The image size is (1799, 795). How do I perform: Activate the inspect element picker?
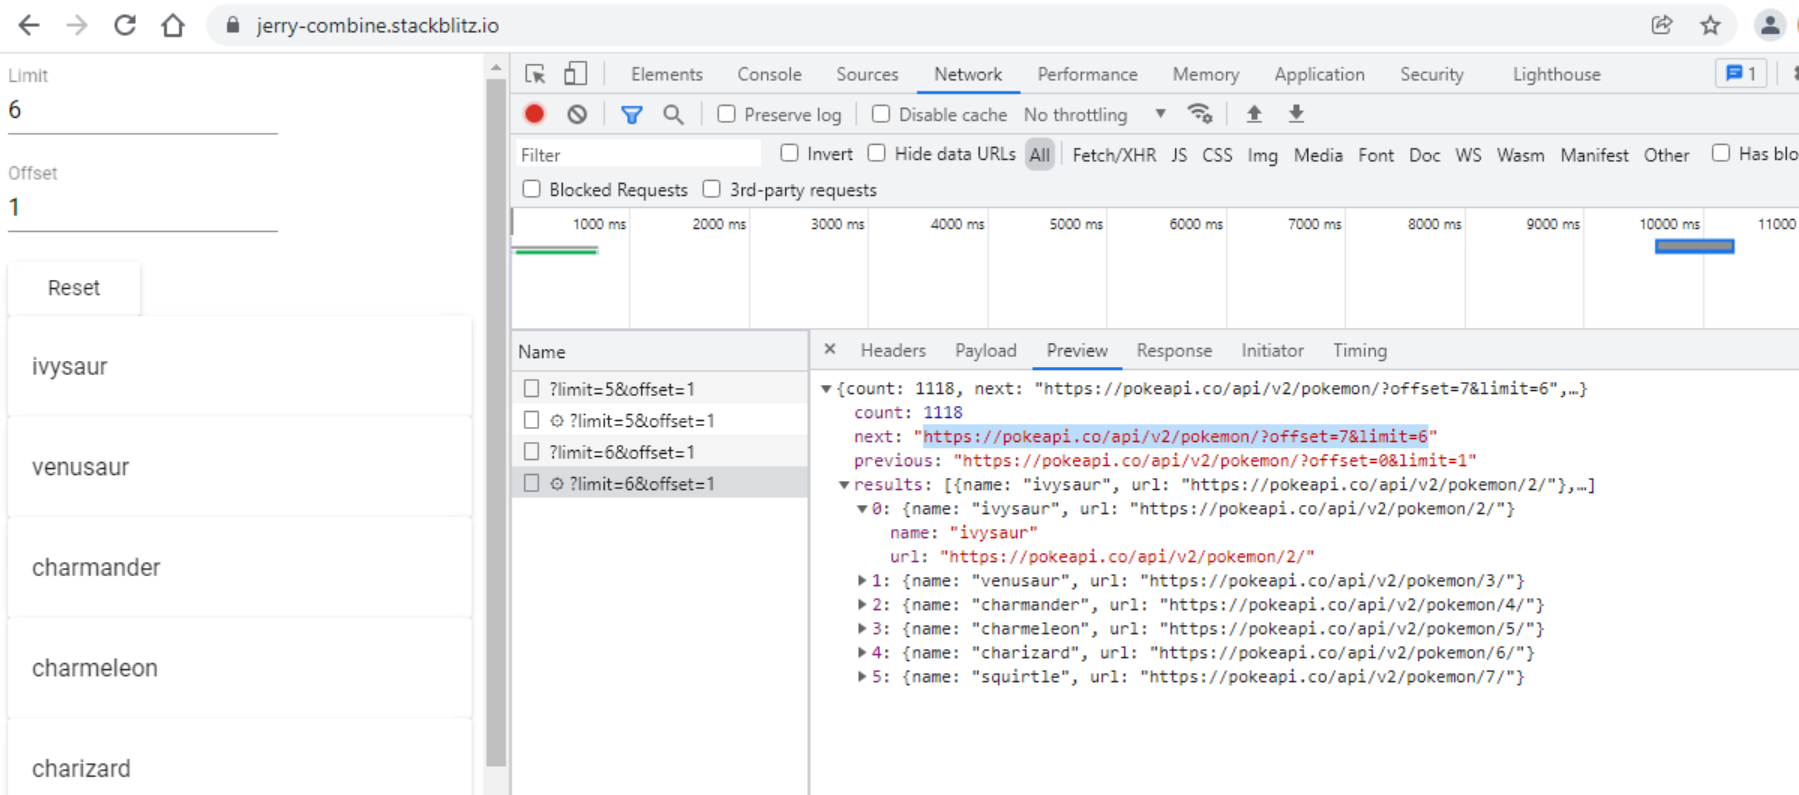tap(535, 74)
